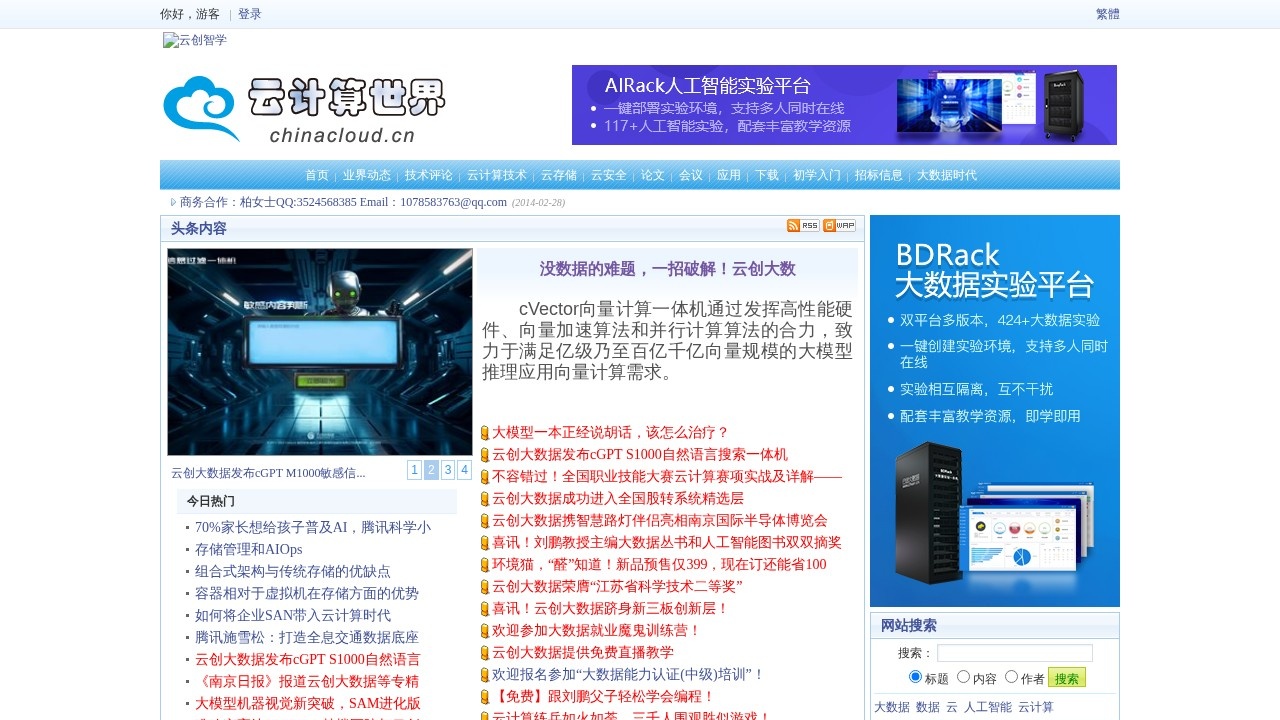The width and height of the screenshot is (1280, 720).
Task: Click the arrow icon before 商务合作 notice
Action: (x=173, y=201)
